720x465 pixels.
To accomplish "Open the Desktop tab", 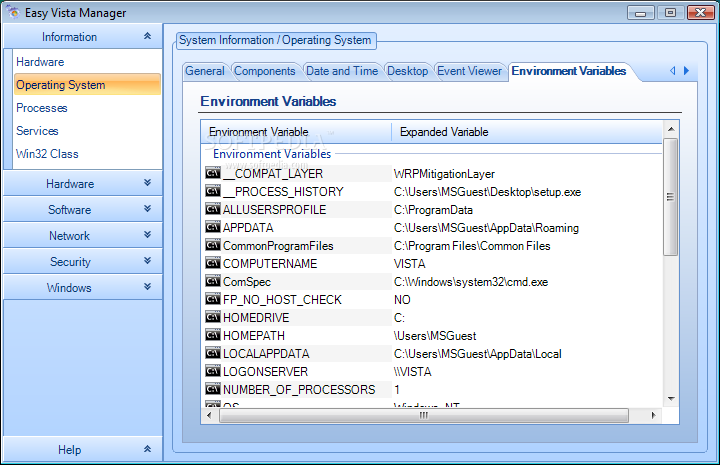I will 407,71.
